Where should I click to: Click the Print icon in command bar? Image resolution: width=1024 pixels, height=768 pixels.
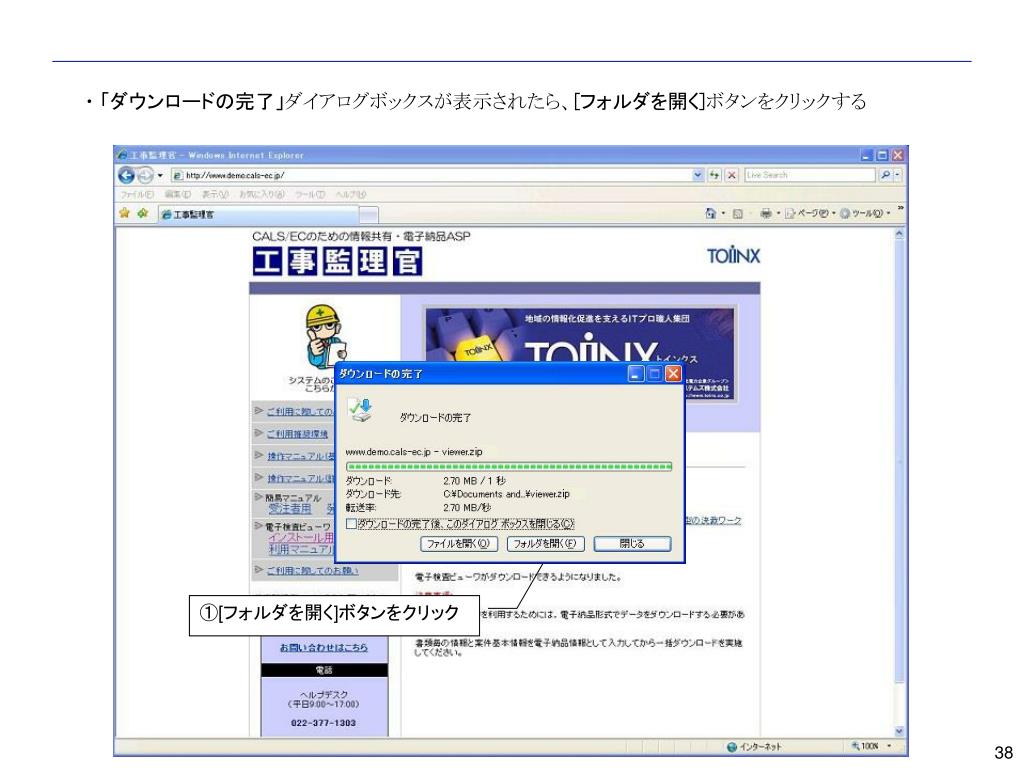pos(766,213)
